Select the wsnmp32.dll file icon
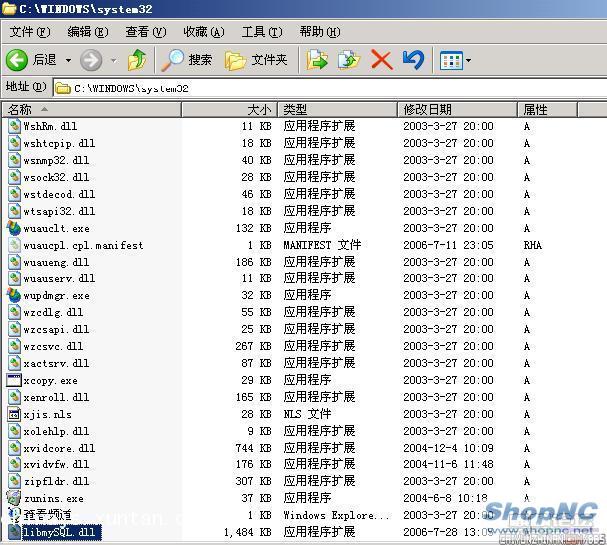 pos(14,160)
